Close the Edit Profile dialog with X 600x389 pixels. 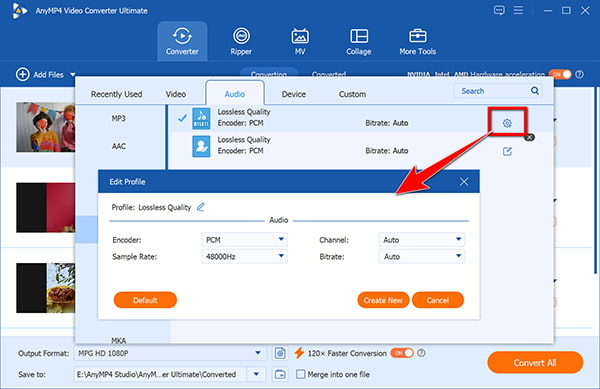(x=464, y=182)
